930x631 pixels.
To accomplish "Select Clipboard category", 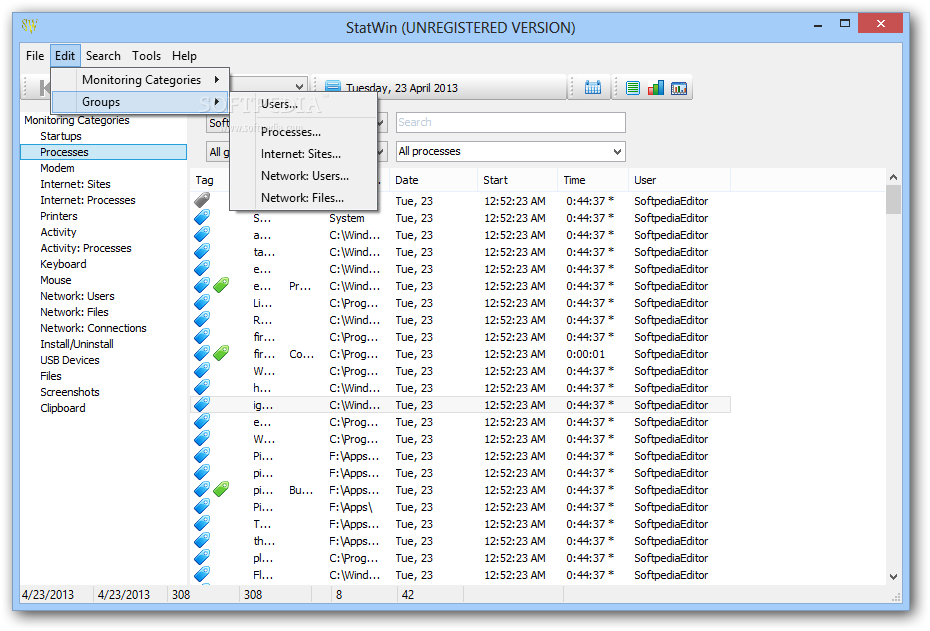I will tap(62, 408).
